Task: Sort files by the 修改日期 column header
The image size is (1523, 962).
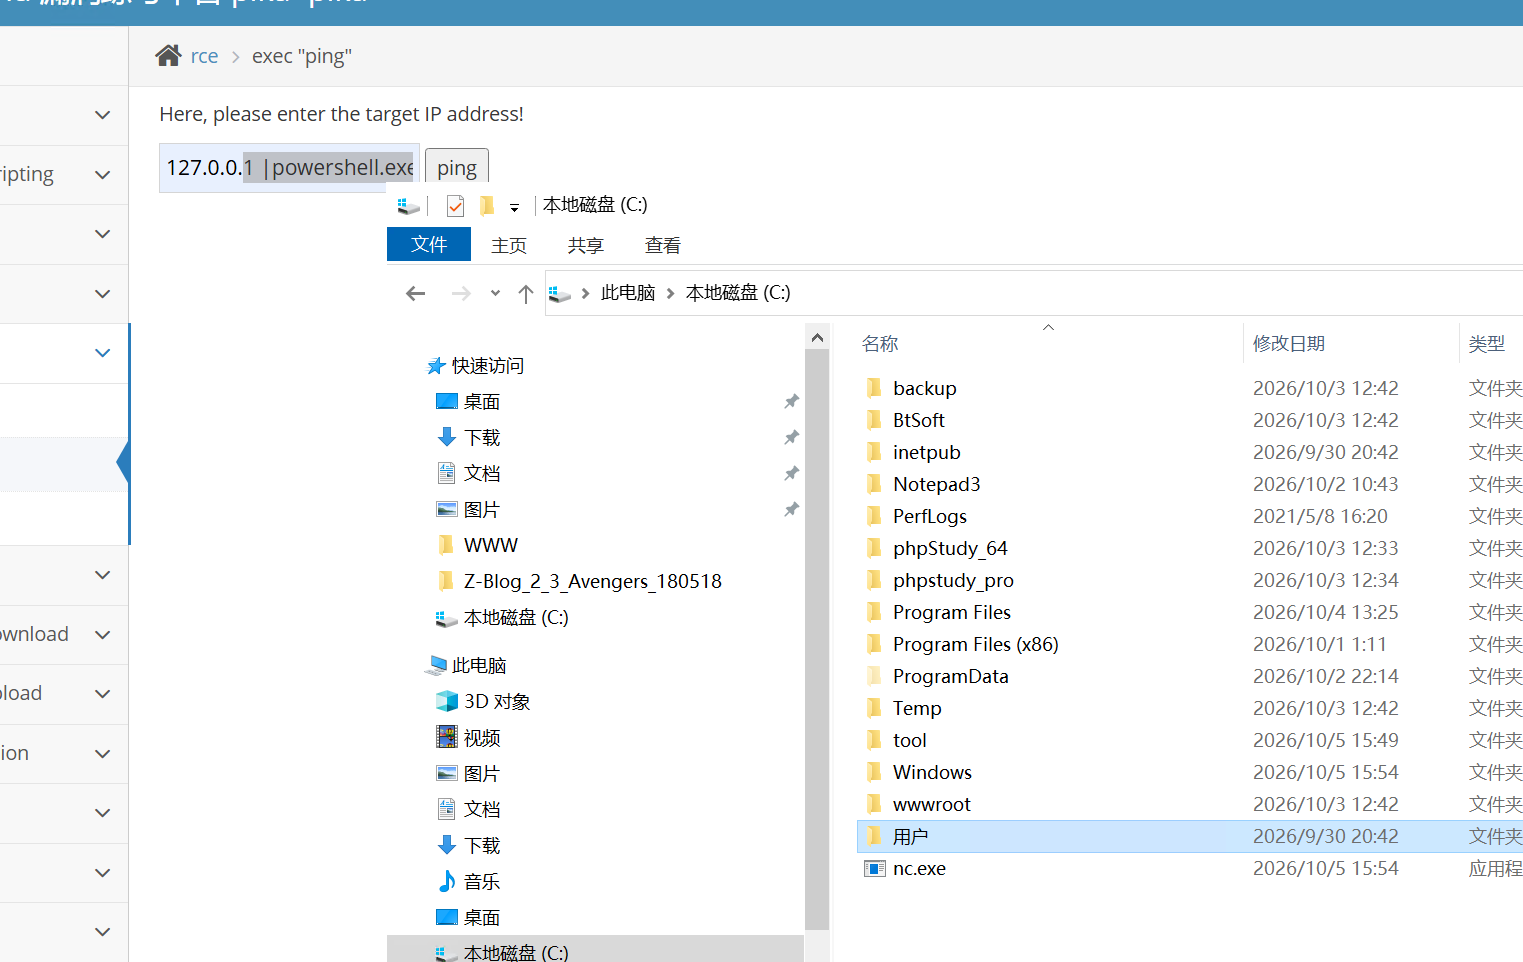Action: click(1289, 344)
